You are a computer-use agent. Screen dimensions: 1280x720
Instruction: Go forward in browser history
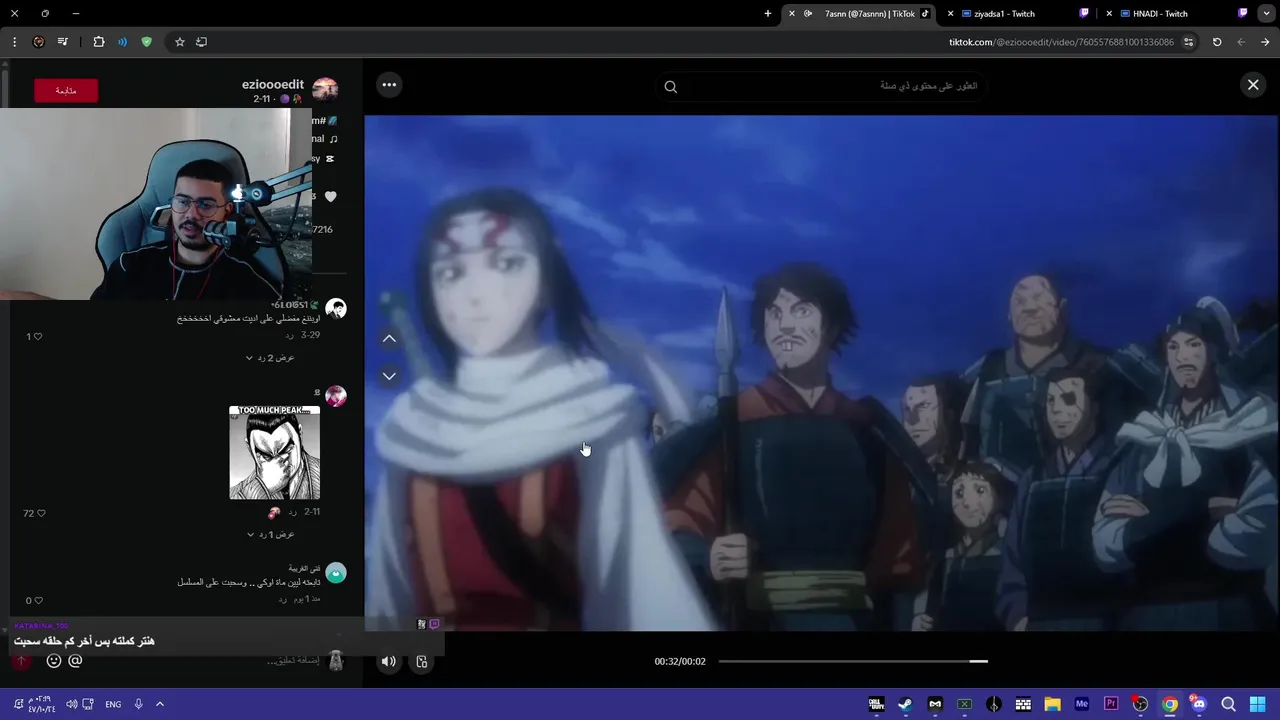pyautogui.click(x=1241, y=42)
